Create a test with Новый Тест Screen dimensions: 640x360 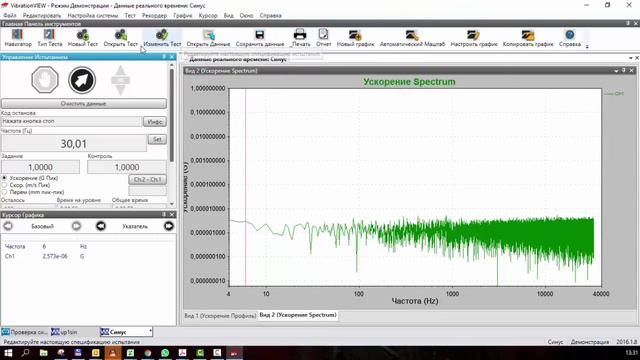[83, 38]
